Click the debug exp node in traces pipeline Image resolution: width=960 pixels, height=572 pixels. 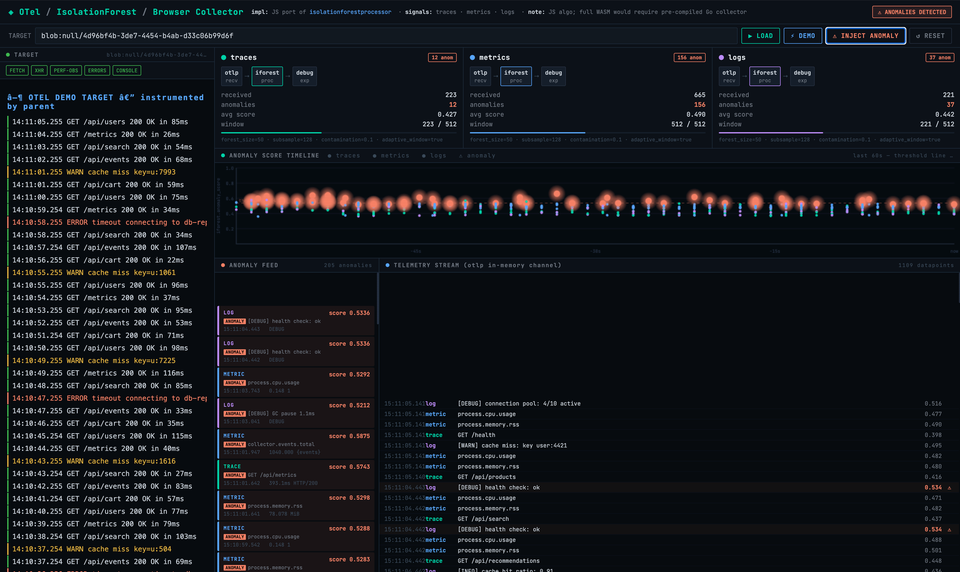pyautogui.click(x=304, y=76)
